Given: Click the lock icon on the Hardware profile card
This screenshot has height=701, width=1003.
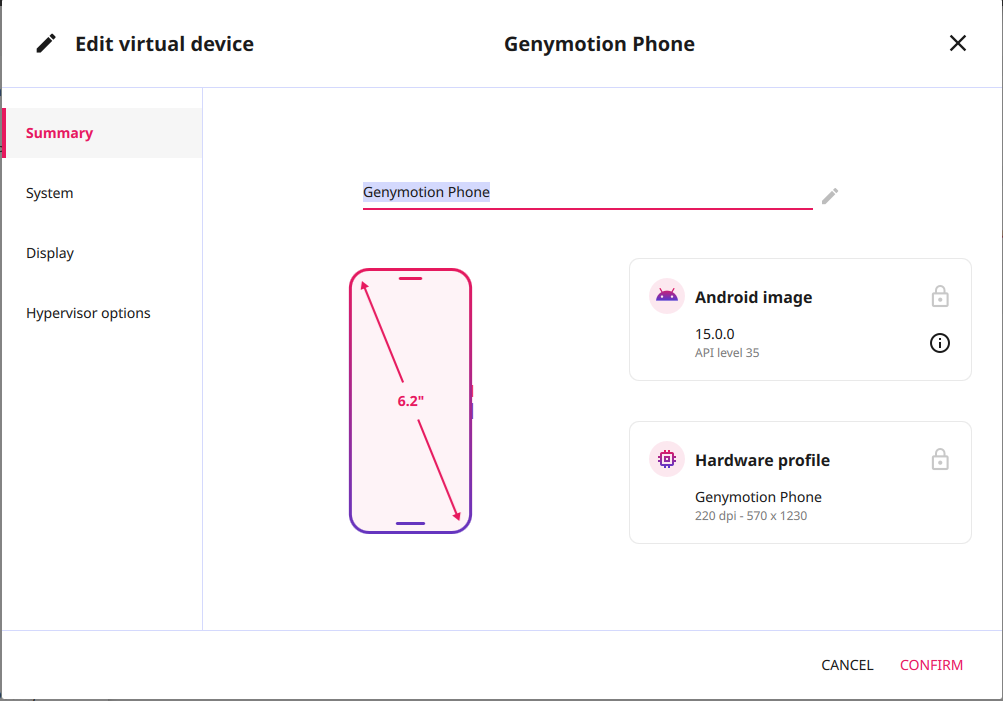Looking at the screenshot, I should pos(939,459).
